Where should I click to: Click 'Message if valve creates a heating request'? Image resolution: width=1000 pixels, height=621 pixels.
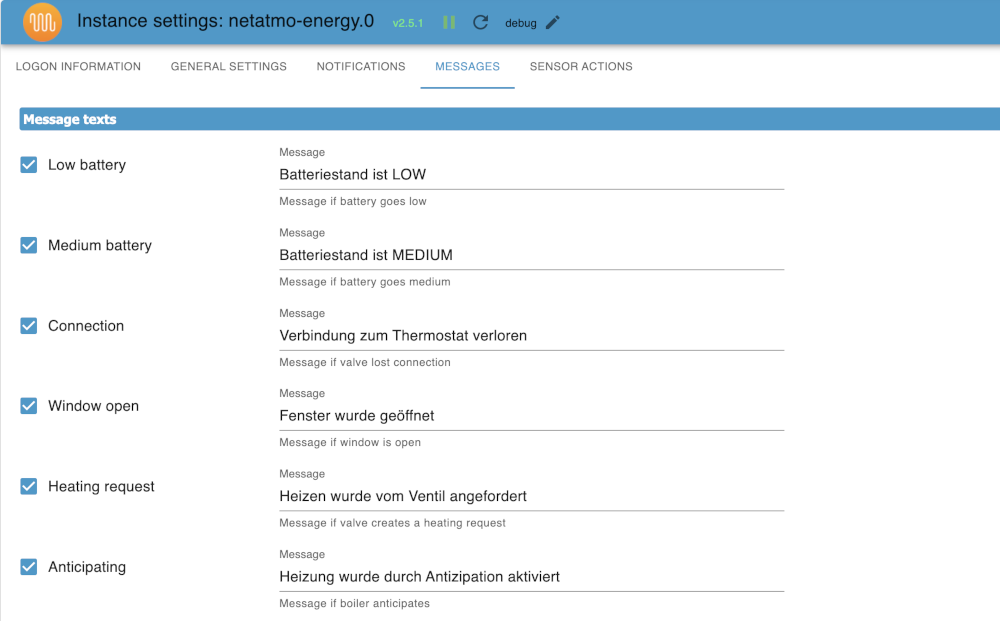tap(392, 523)
